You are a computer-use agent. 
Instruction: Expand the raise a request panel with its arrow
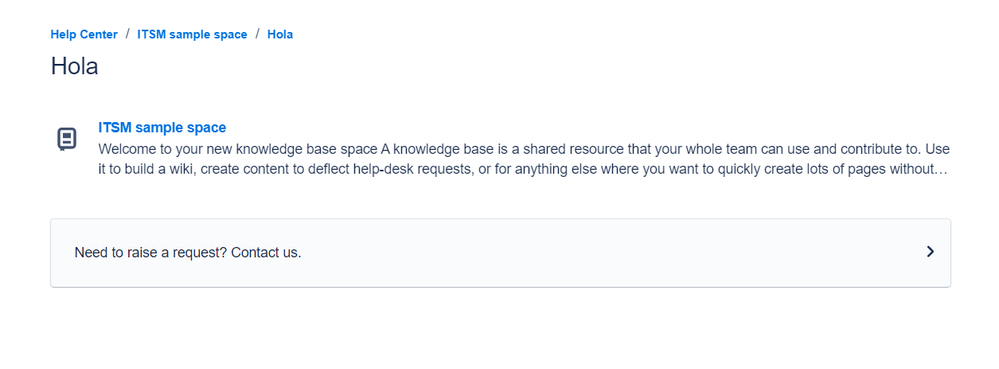point(930,252)
